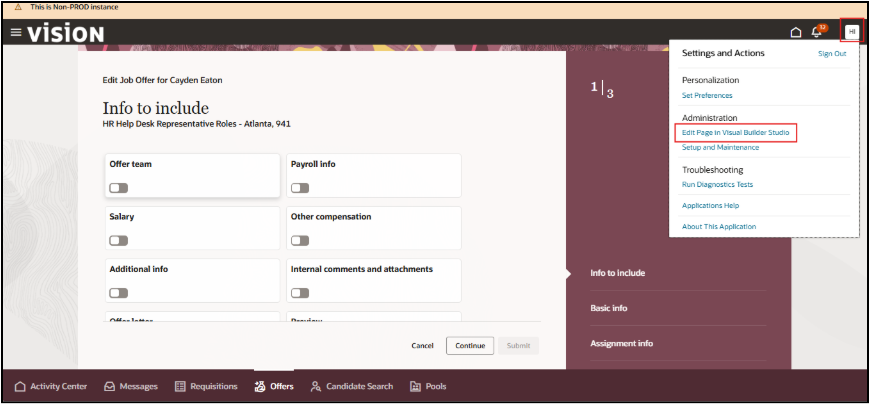Click the Vision logo

point(65,34)
